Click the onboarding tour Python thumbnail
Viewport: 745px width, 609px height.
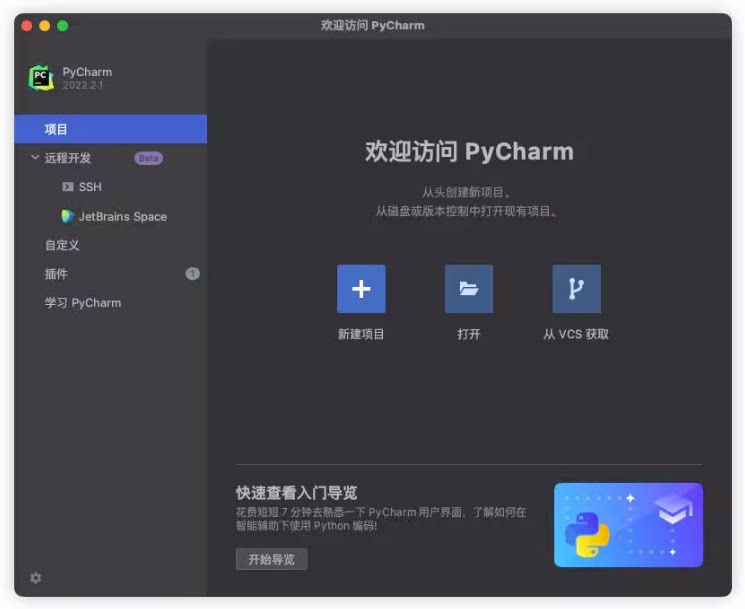(x=628, y=525)
